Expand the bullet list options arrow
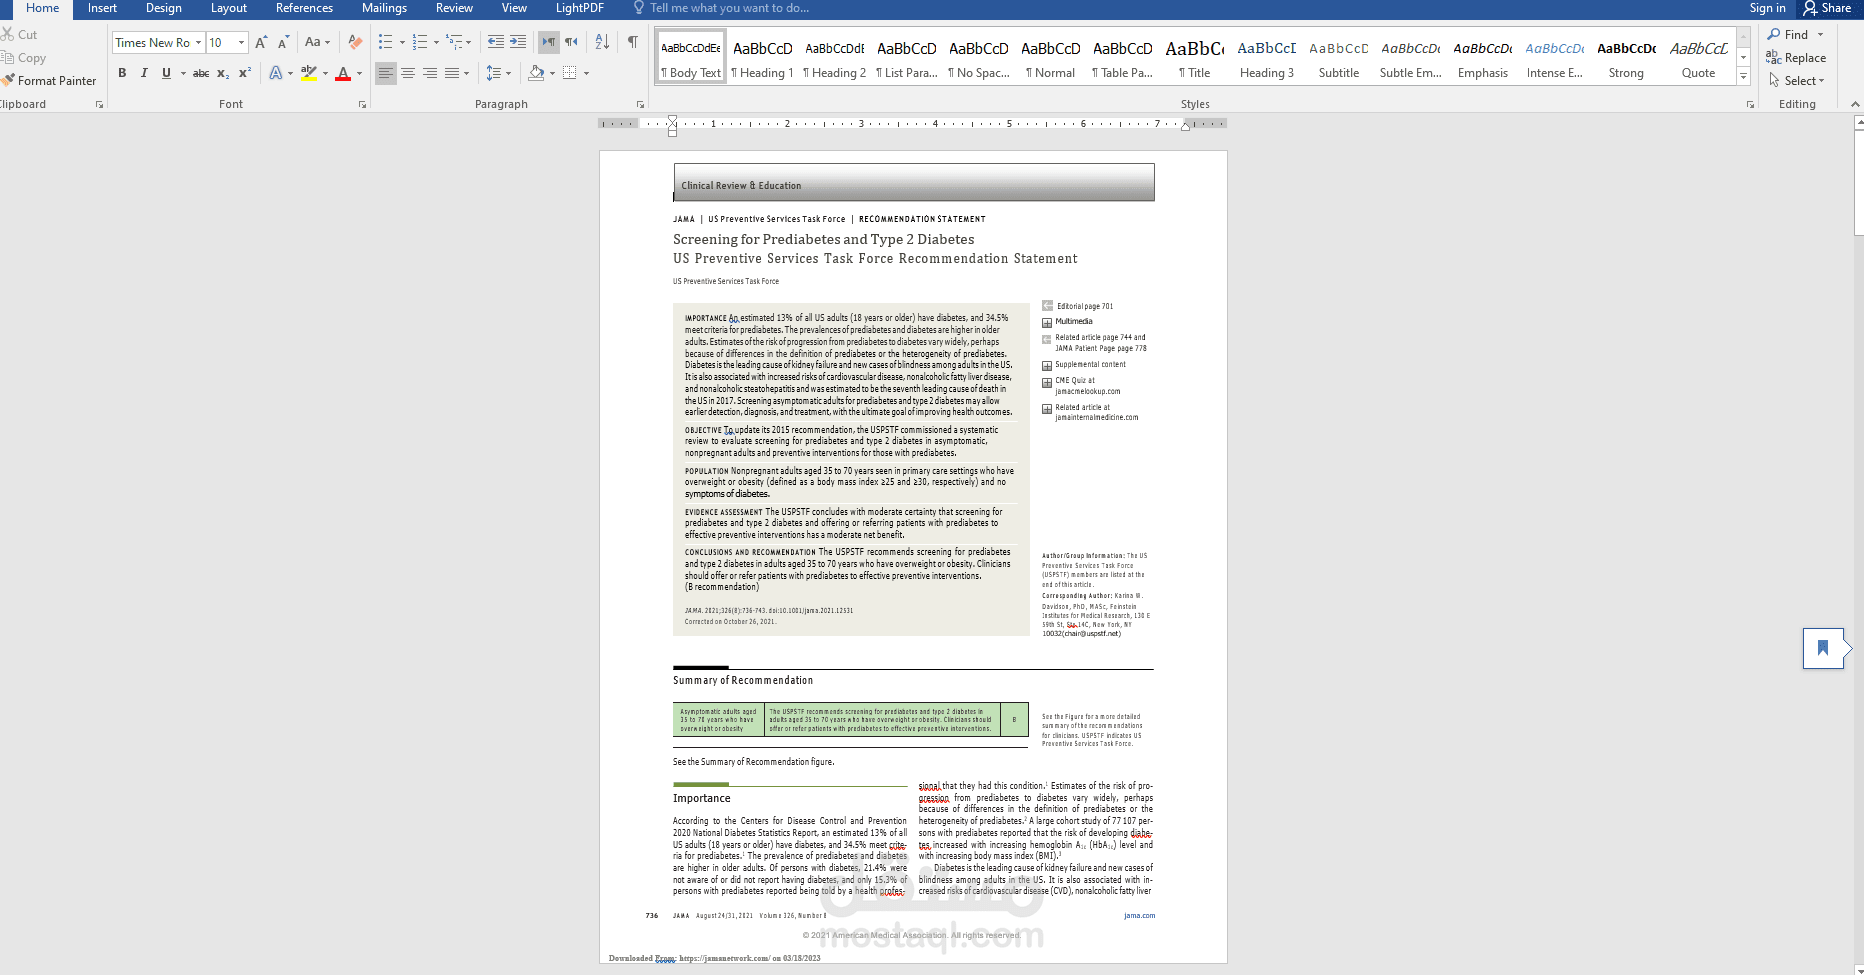This screenshot has height=975, width=1864. point(402,43)
